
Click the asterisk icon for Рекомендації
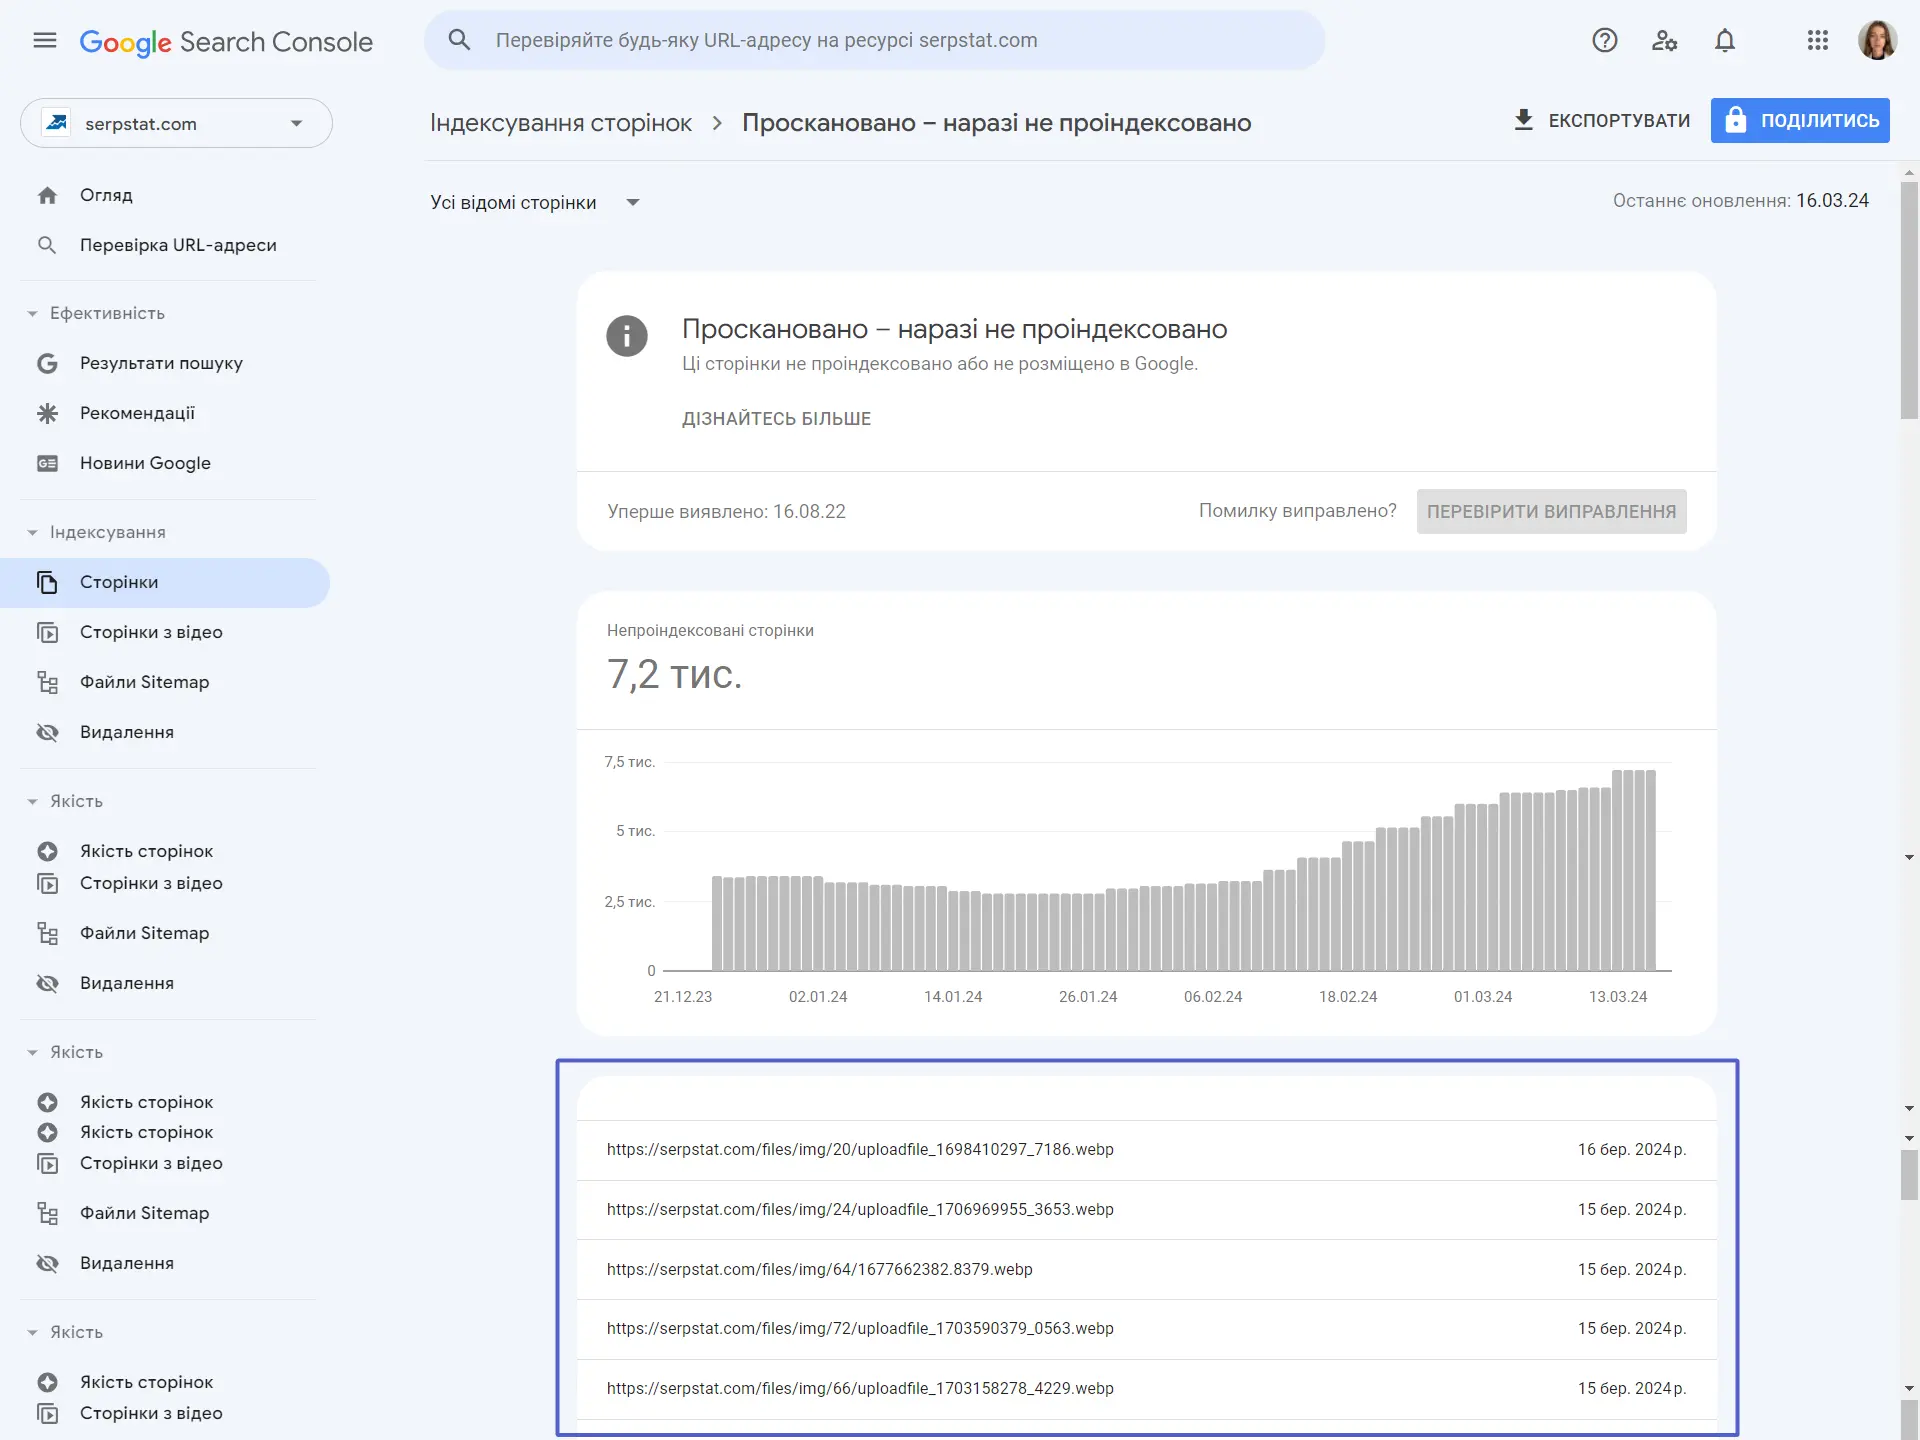(47, 413)
